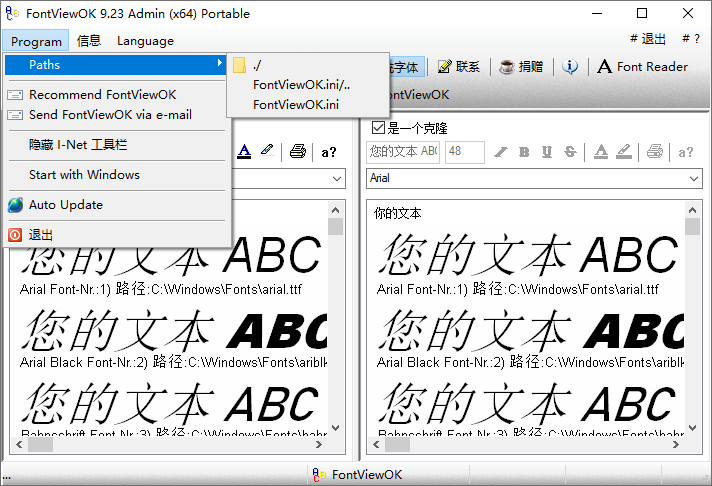Click the 捐赠 coffee cup icon
The width and height of the screenshot is (712, 486).
pos(507,67)
